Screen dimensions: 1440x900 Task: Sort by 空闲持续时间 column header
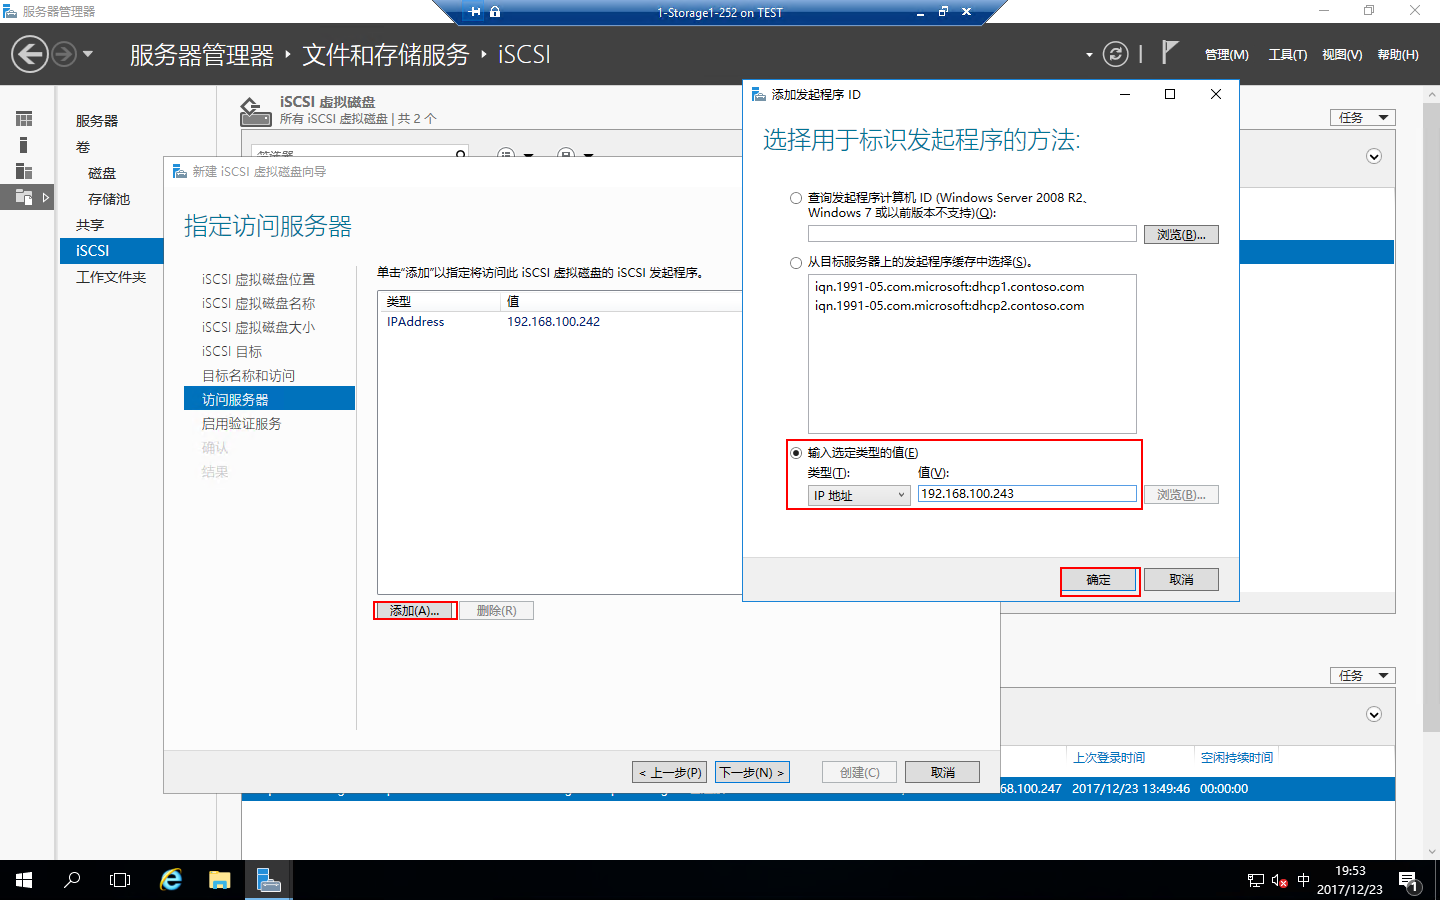(1237, 758)
